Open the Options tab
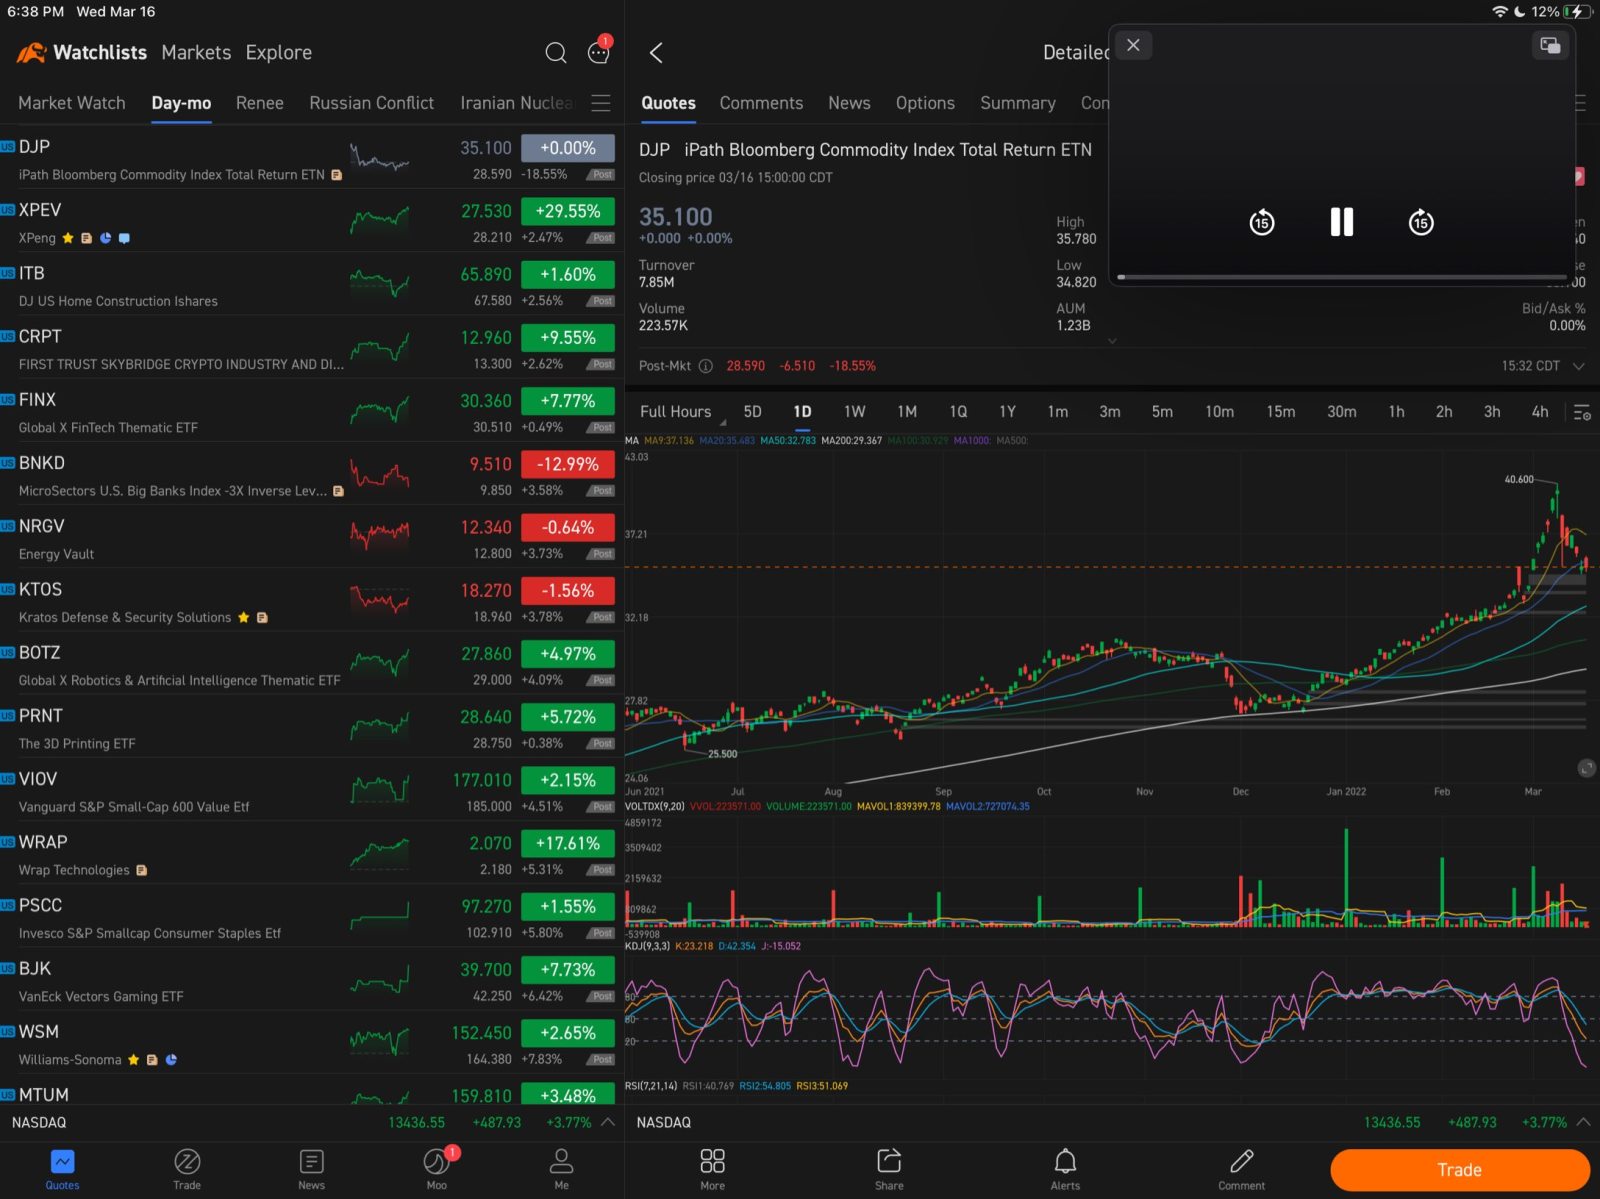This screenshot has width=1600, height=1199. coord(925,103)
